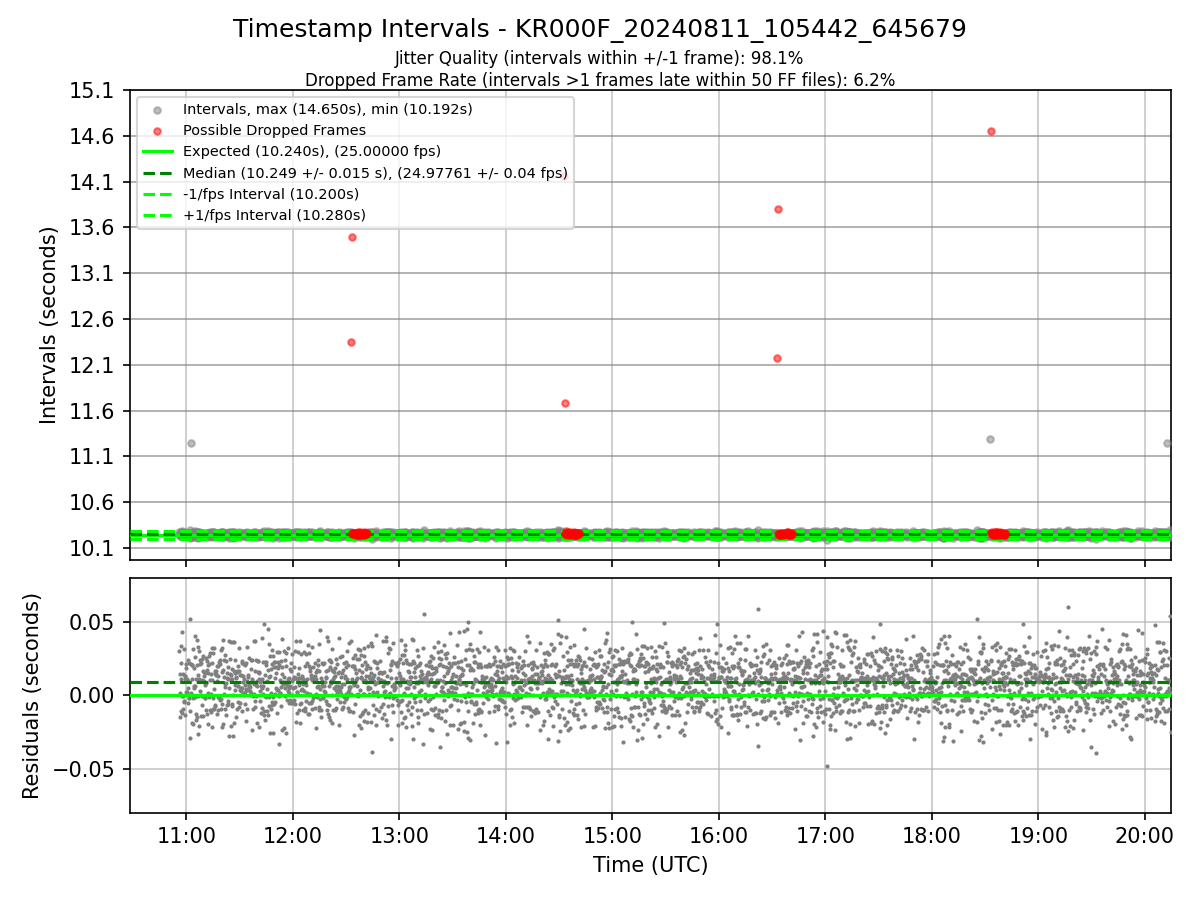This screenshot has width=1200, height=900.
Task: Click the red baseline cluster near 18:40
Action: coord(998,534)
